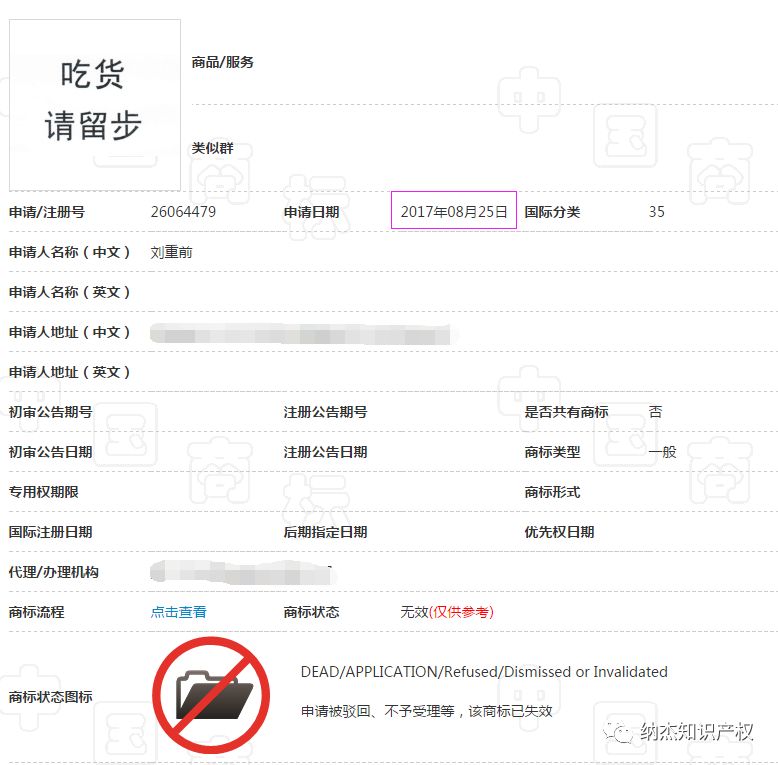
Task: Click the 注册公告期号 label
Action: pos(325,412)
